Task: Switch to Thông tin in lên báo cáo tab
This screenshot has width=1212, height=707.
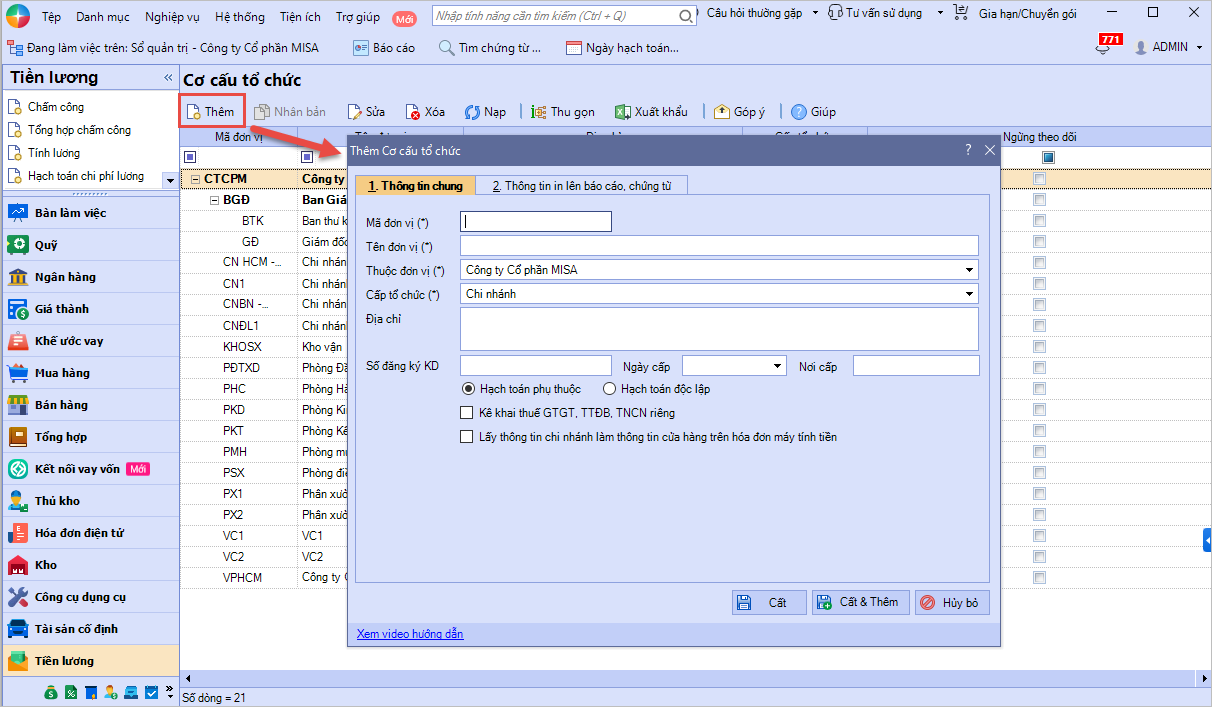Action: tap(582, 185)
